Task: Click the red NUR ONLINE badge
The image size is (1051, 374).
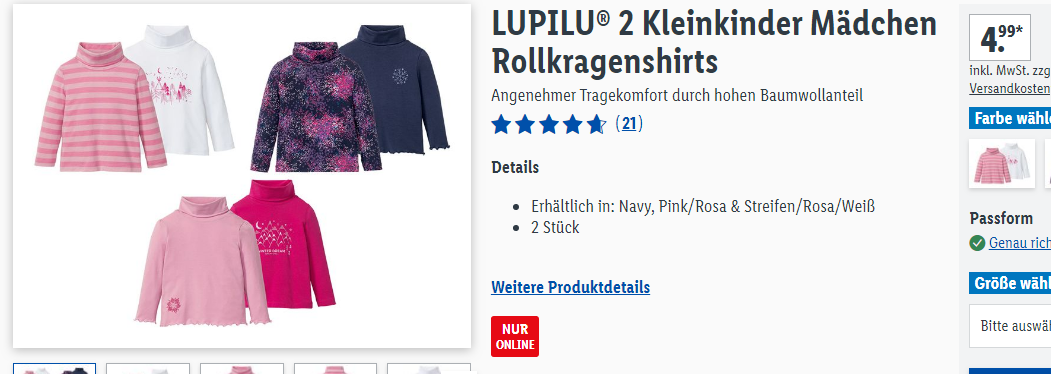Action: (x=515, y=336)
